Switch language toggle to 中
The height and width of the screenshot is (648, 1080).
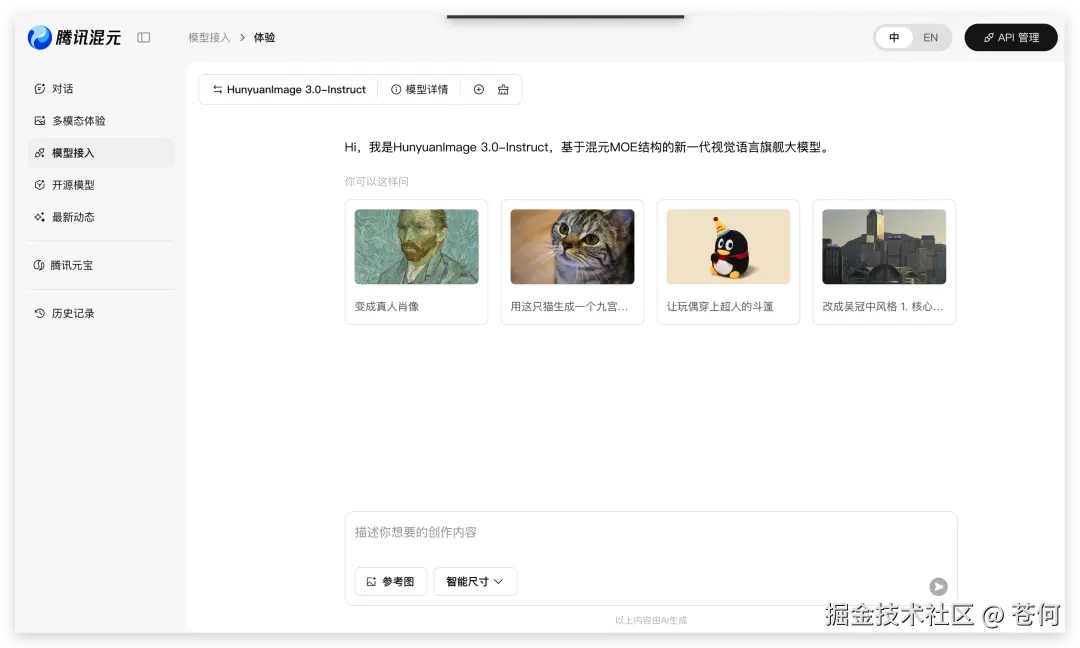click(x=894, y=37)
